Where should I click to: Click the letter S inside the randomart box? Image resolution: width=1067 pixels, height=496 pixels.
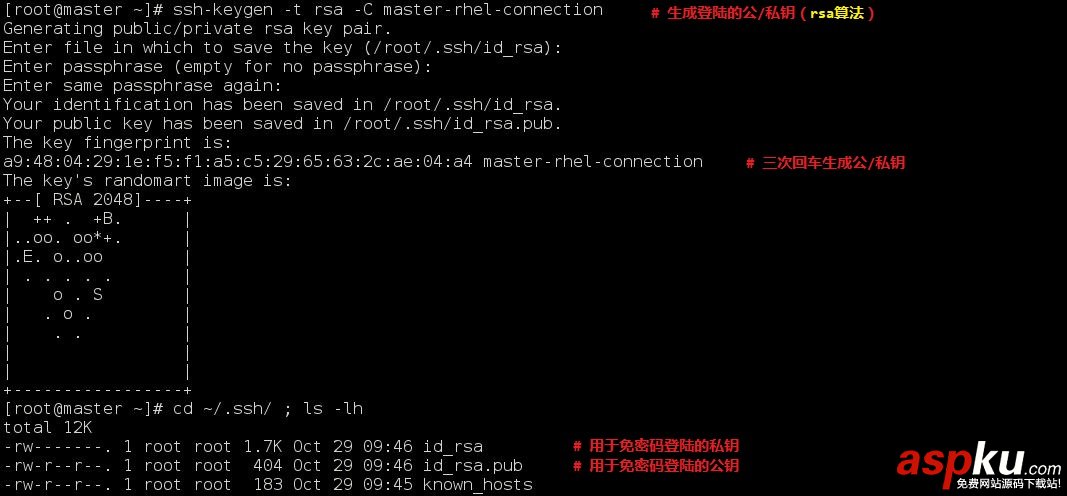[97, 295]
